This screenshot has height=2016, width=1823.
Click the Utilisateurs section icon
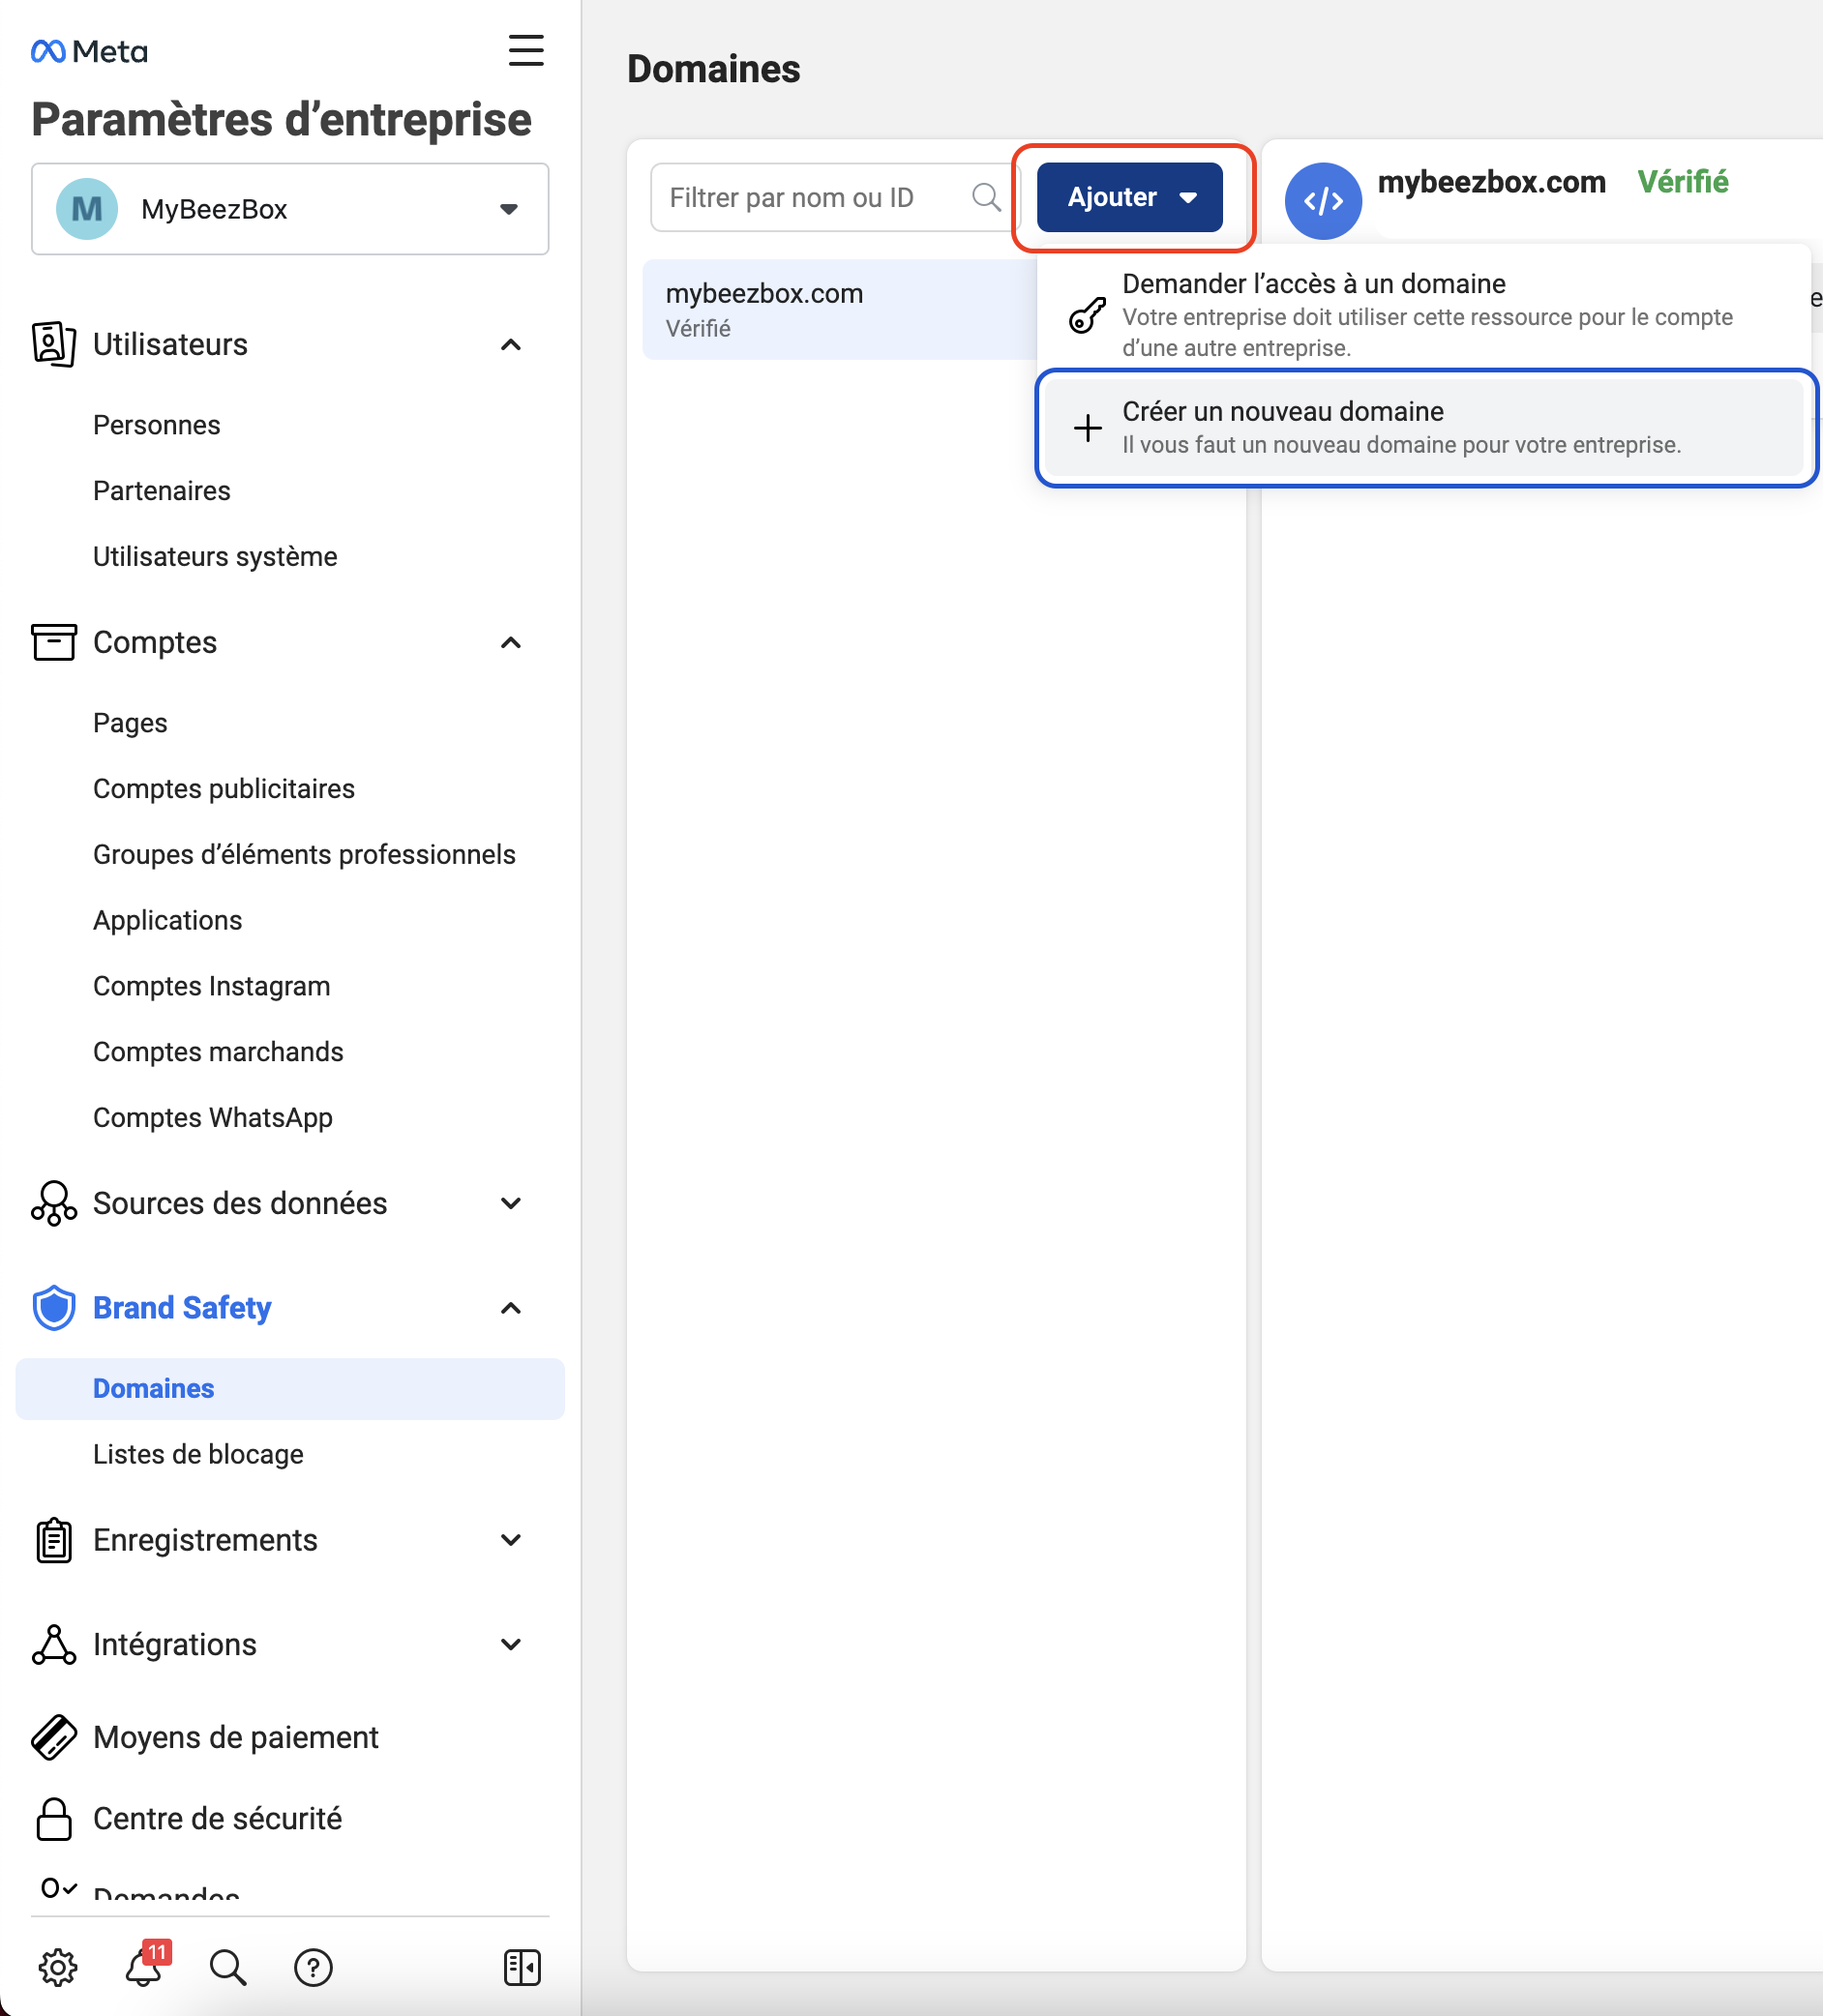pyautogui.click(x=54, y=344)
